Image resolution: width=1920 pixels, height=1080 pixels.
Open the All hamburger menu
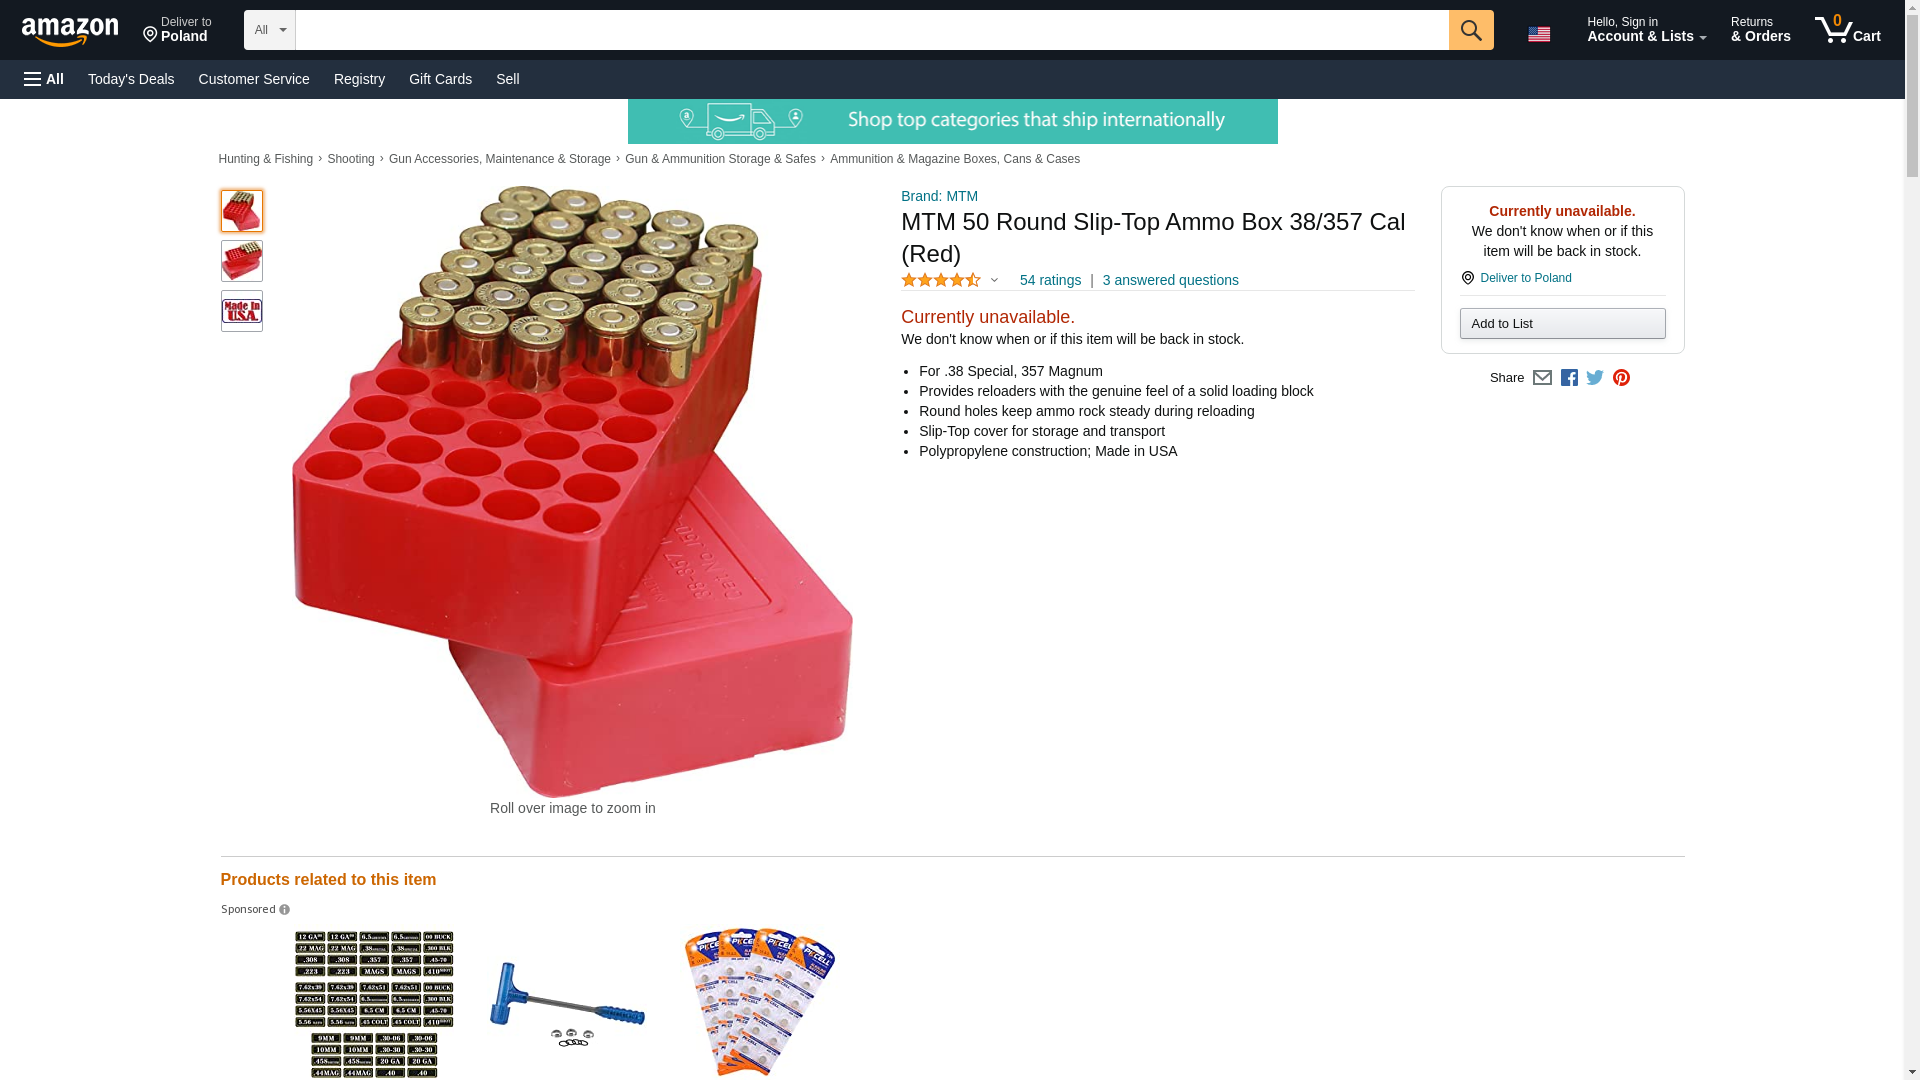(x=44, y=79)
